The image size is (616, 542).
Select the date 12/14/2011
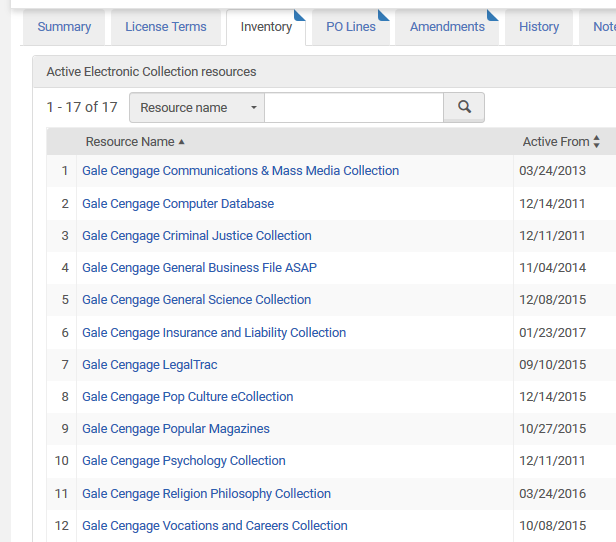[x=552, y=204]
